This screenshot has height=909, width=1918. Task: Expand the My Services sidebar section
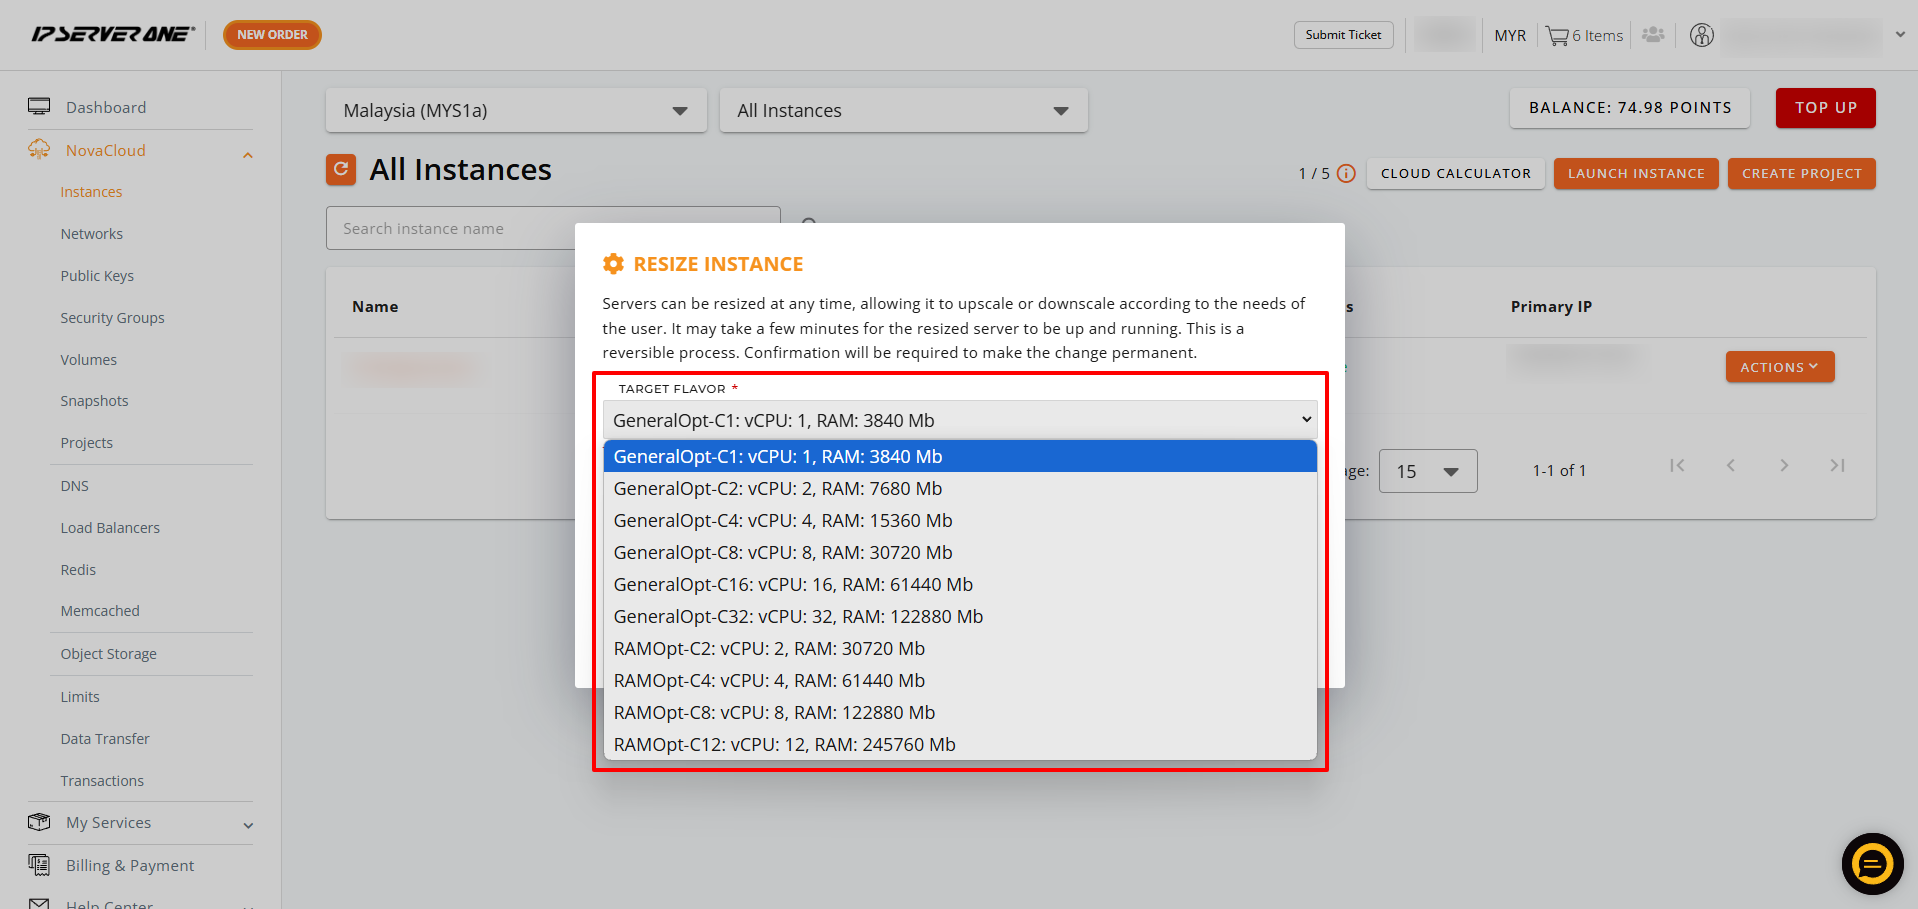tap(248, 825)
